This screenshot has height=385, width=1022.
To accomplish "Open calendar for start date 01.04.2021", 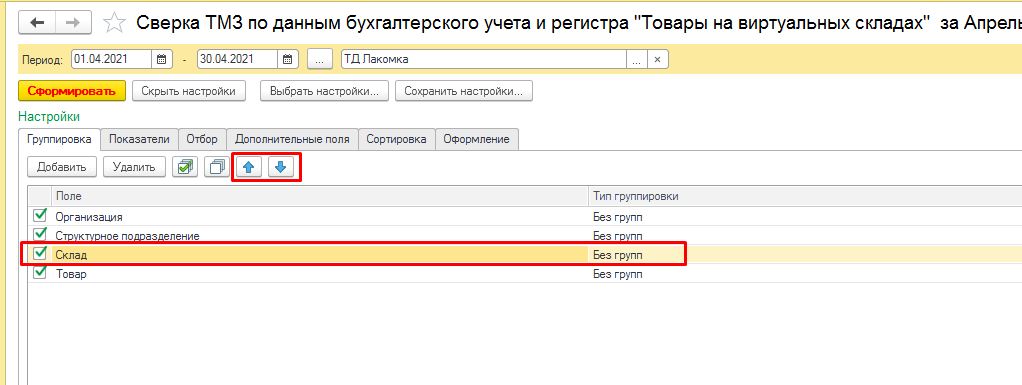I will 162,59.
